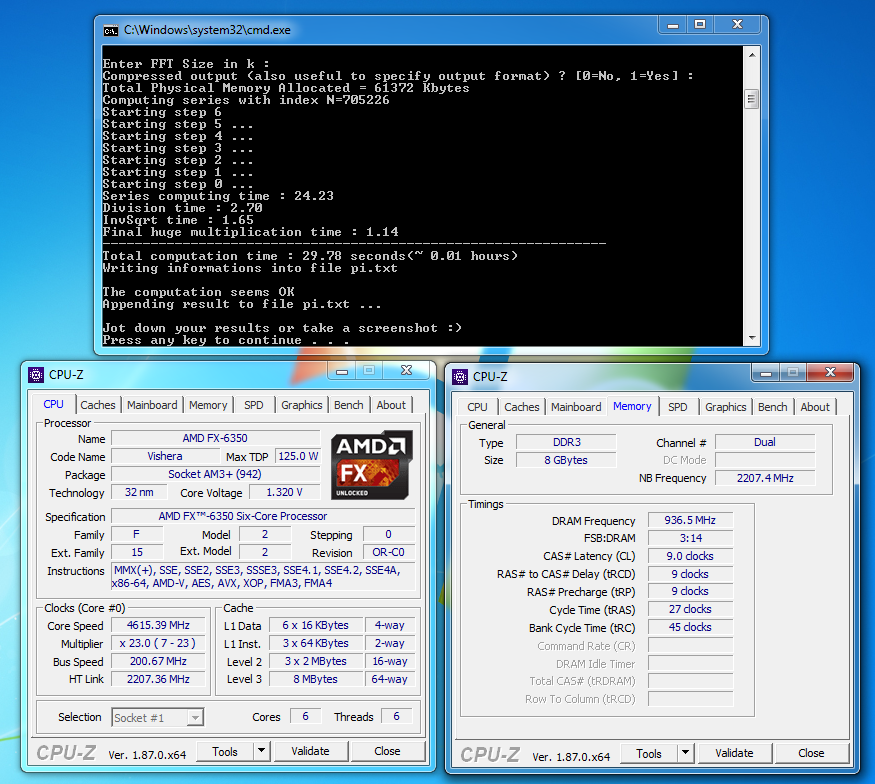The height and width of the screenshot is (784, 875).
Task: Maximize the cmd.exe window
Action: point(700,25)
